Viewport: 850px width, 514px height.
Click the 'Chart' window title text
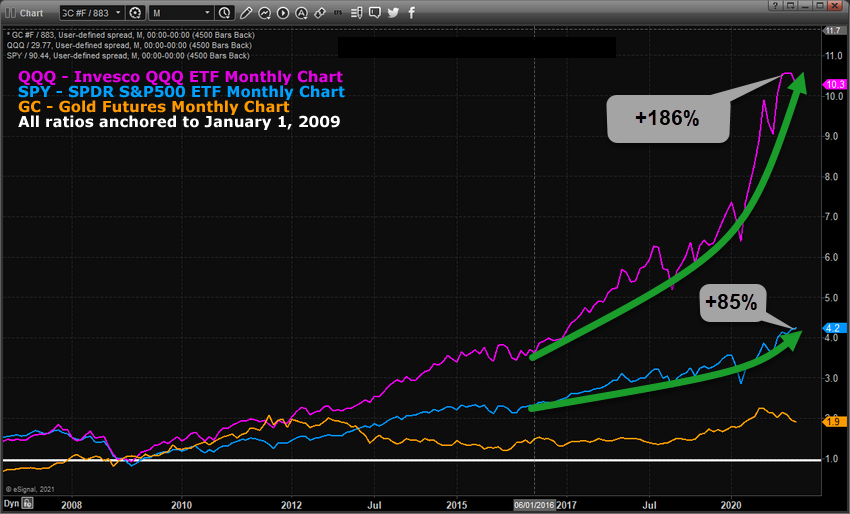click(x=31, y=13)
